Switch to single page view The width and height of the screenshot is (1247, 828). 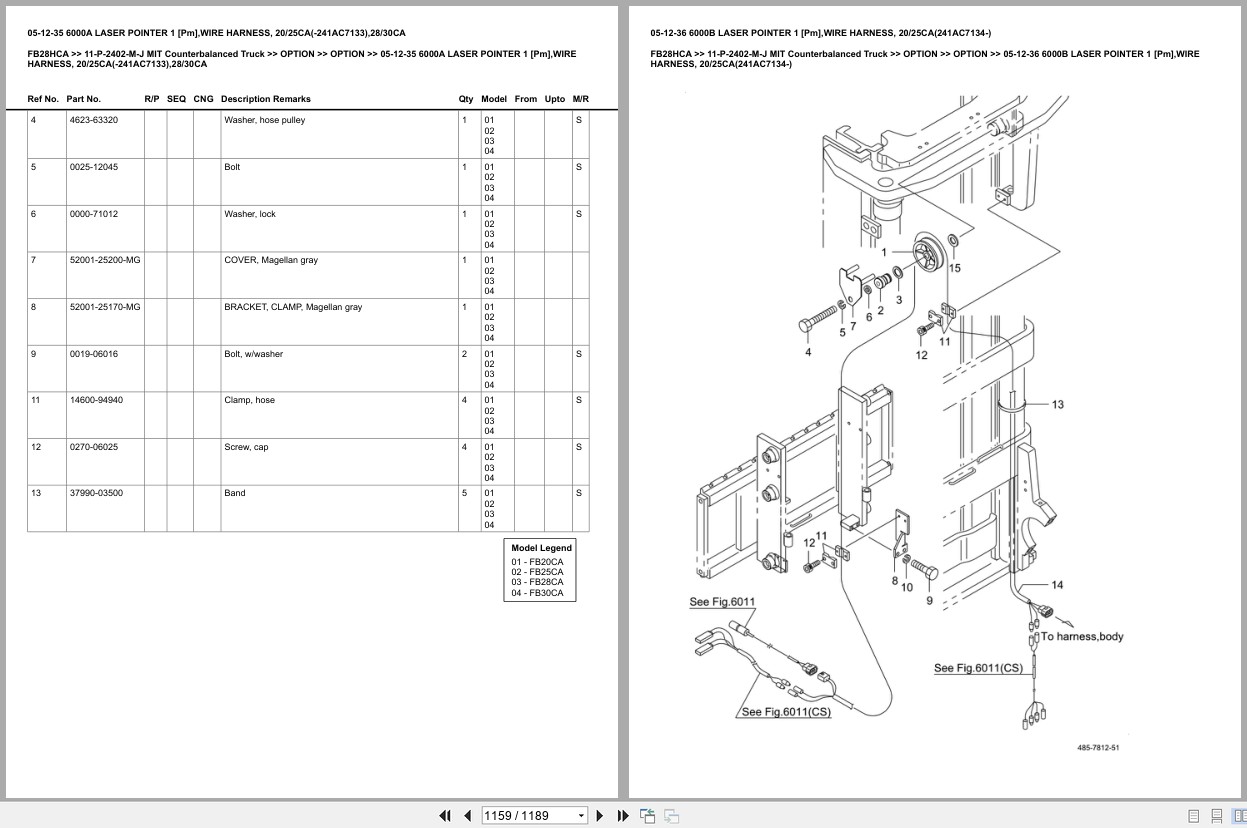pyautogui.click(x=1193, y=816)
